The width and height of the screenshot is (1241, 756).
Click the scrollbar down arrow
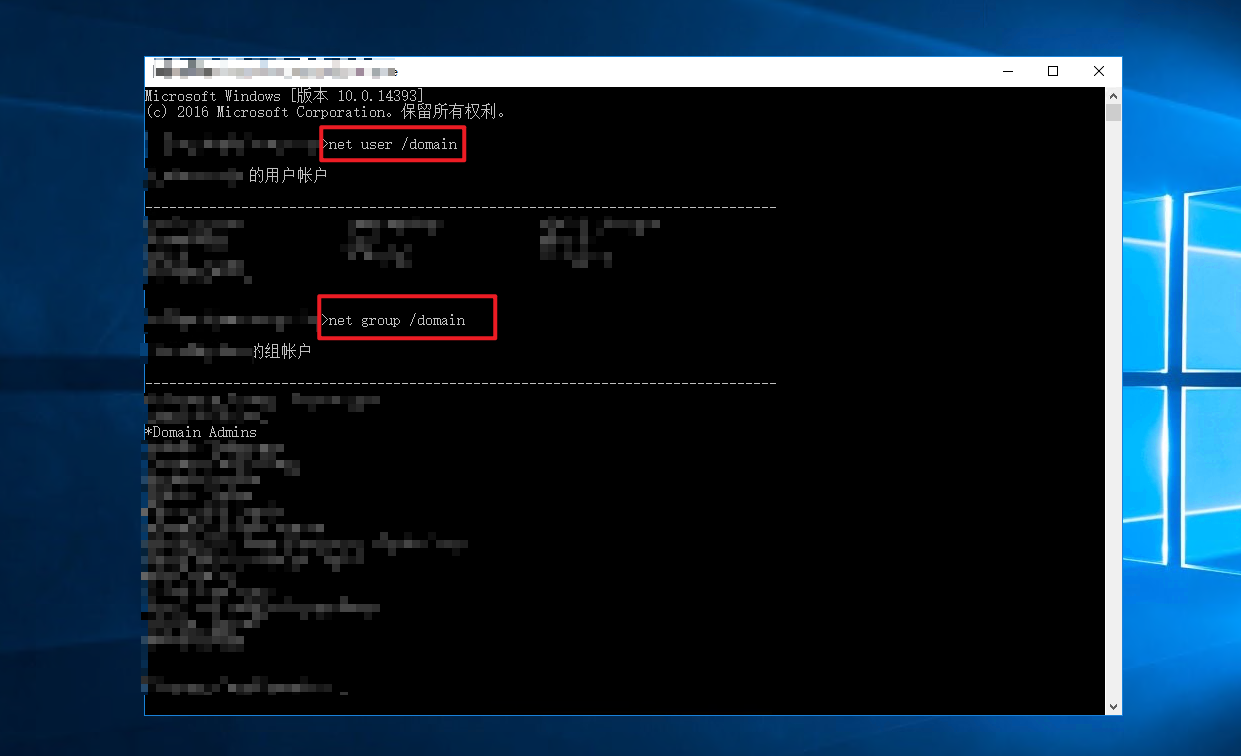coord(1113,706)
